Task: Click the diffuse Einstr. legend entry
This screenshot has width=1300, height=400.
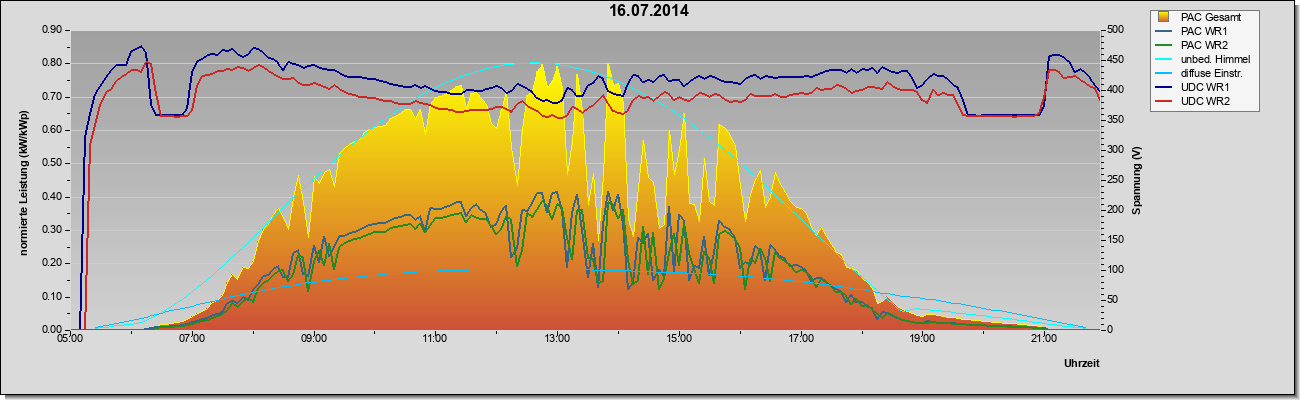Action: coord(1200,73)
